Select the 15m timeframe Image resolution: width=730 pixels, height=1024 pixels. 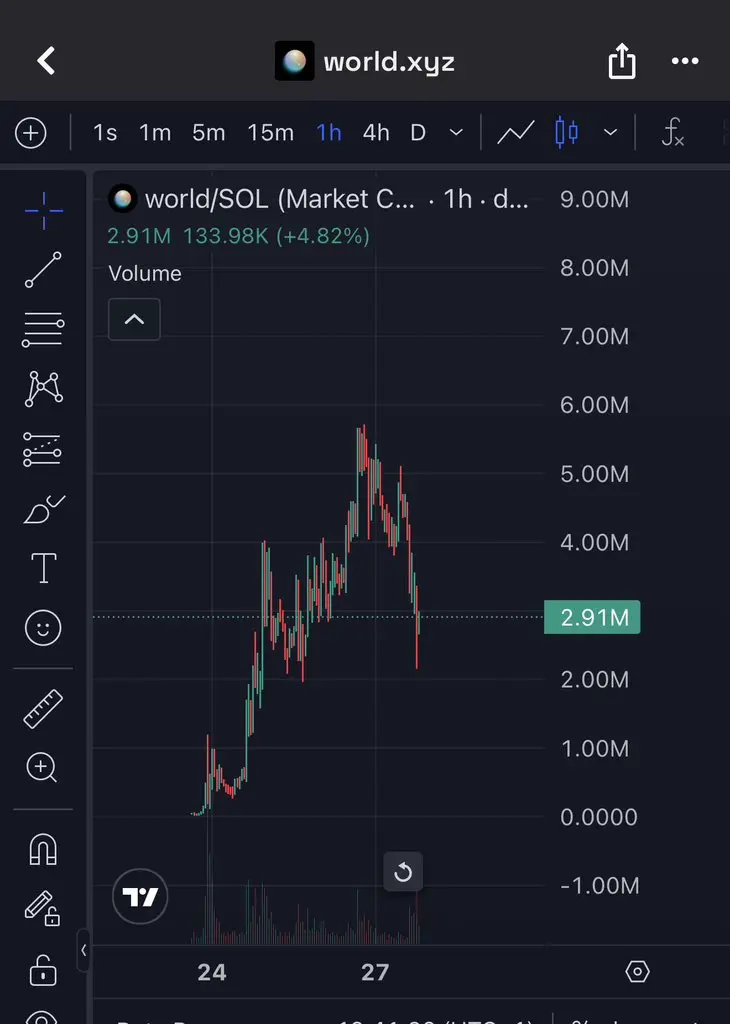point(270,133)
